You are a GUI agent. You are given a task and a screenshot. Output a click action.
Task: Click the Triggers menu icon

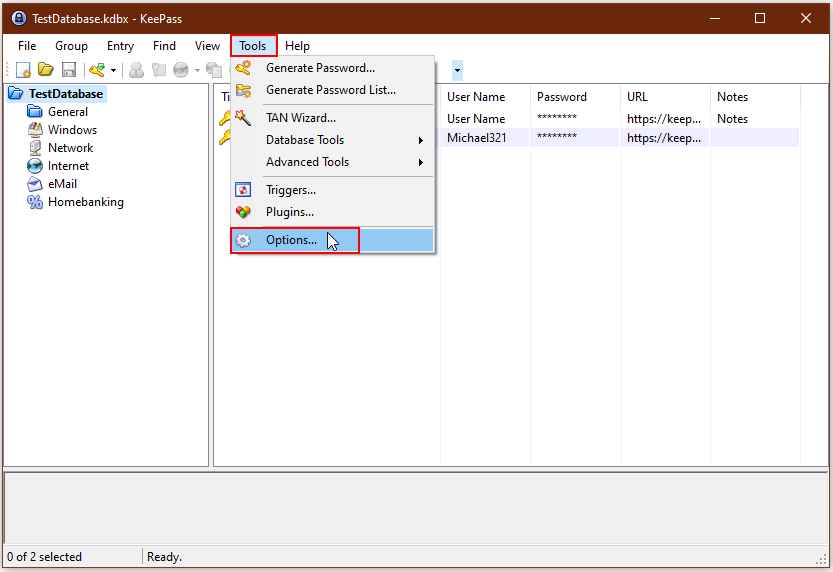tap(243, 190)
